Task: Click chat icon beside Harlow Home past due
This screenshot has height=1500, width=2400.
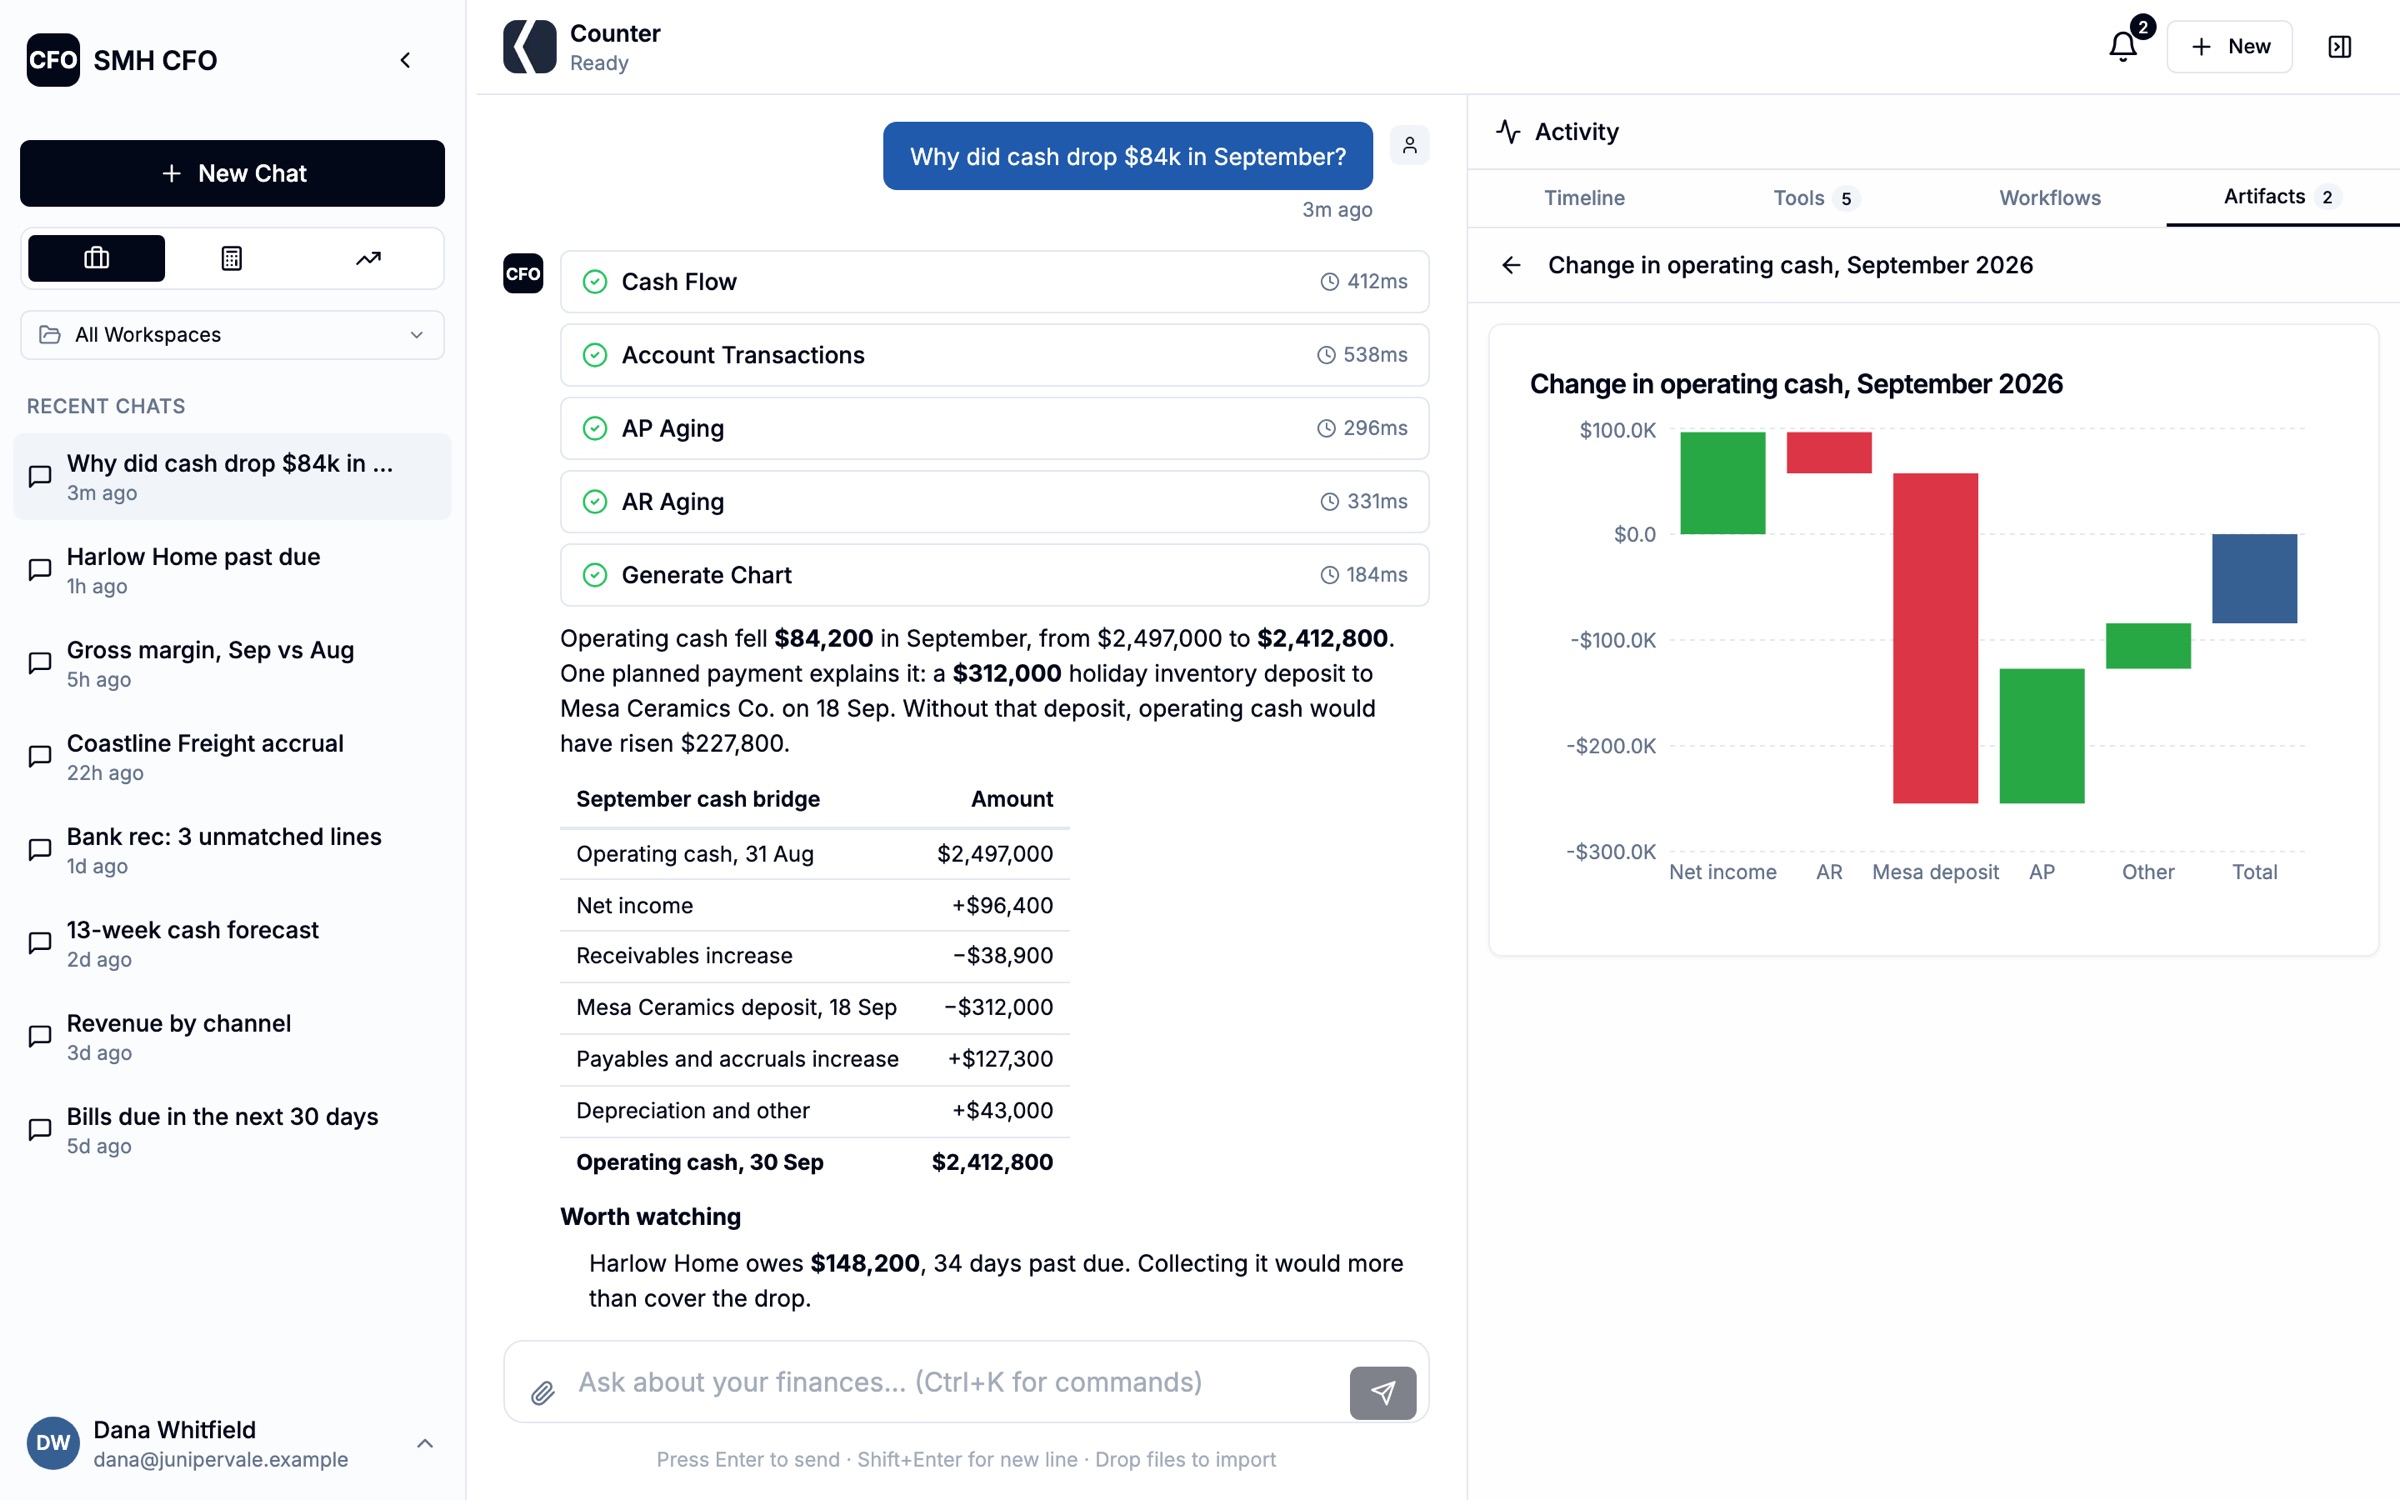Action: [40, 570]
